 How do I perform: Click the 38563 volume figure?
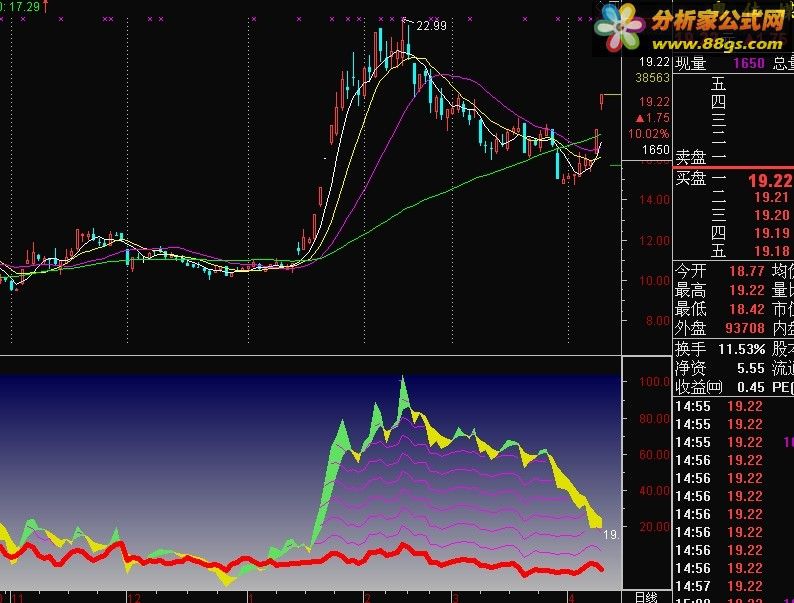653,78
